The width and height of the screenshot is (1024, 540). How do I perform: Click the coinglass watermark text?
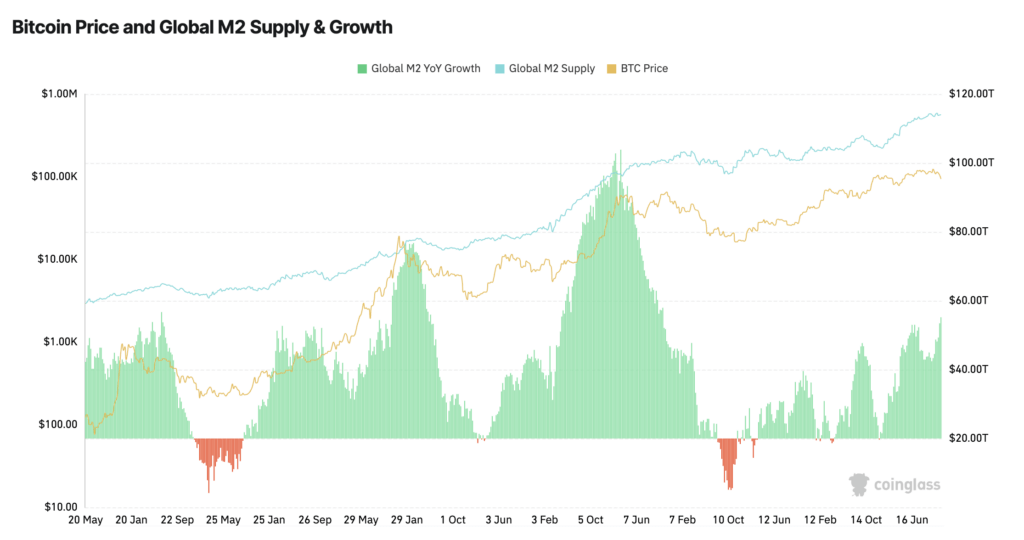tap(907, 485)
